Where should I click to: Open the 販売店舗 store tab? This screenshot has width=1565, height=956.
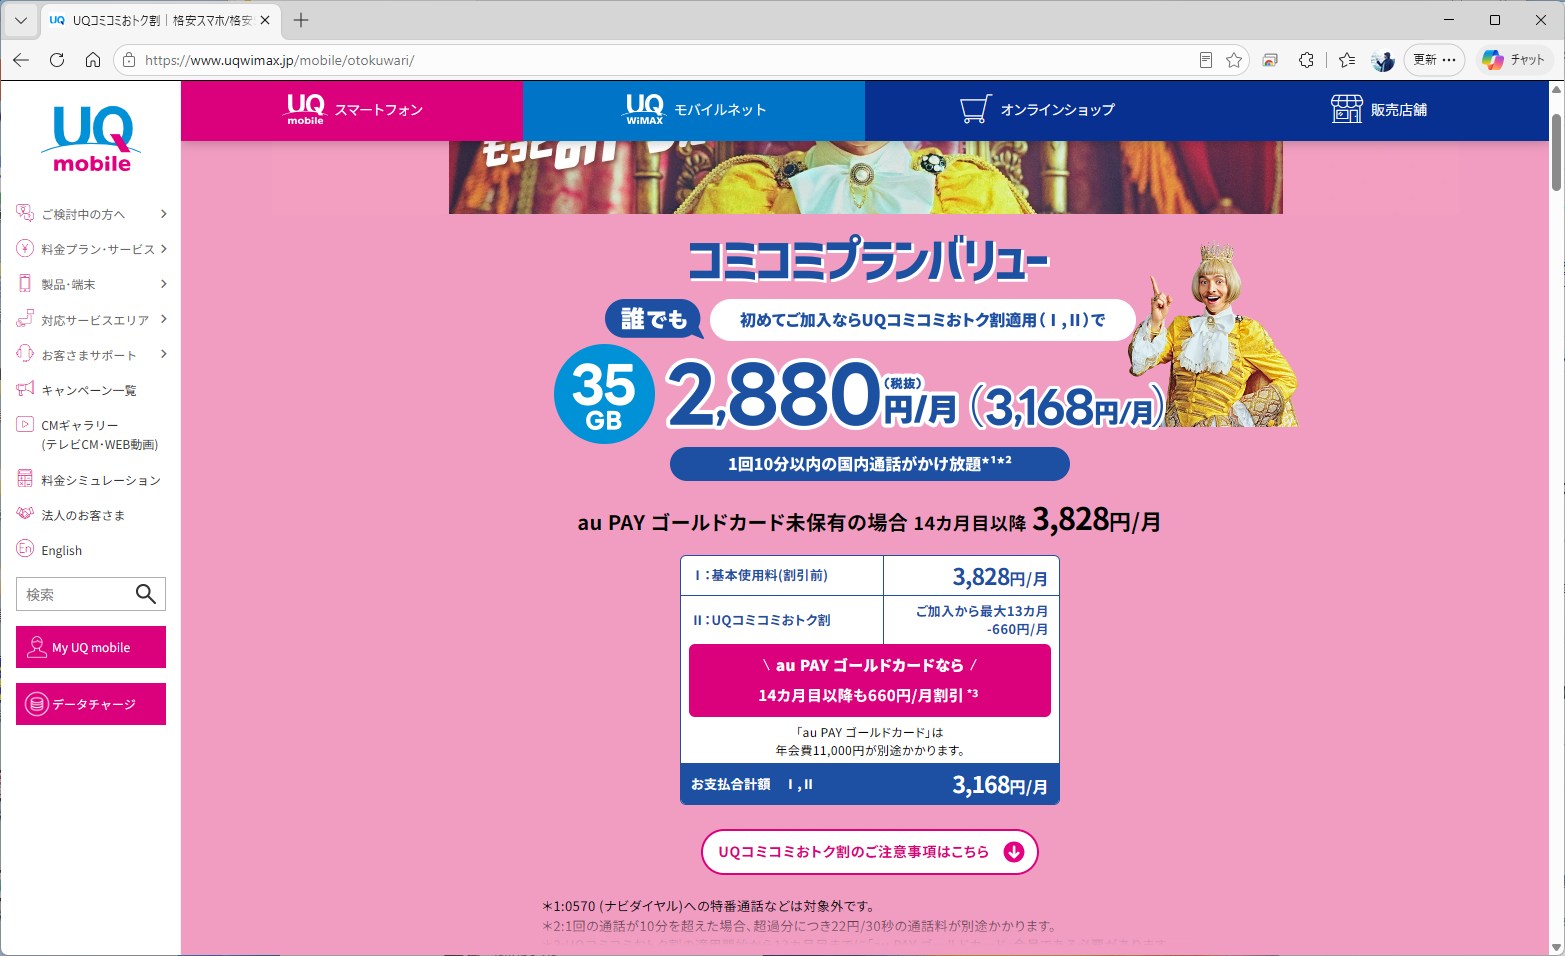[1378, 110]
